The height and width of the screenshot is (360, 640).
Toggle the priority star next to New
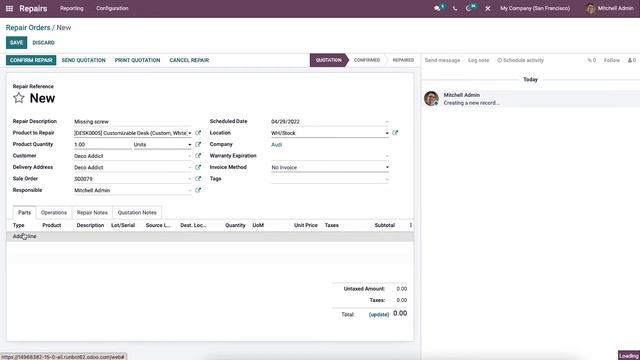[x=19, y=98]
